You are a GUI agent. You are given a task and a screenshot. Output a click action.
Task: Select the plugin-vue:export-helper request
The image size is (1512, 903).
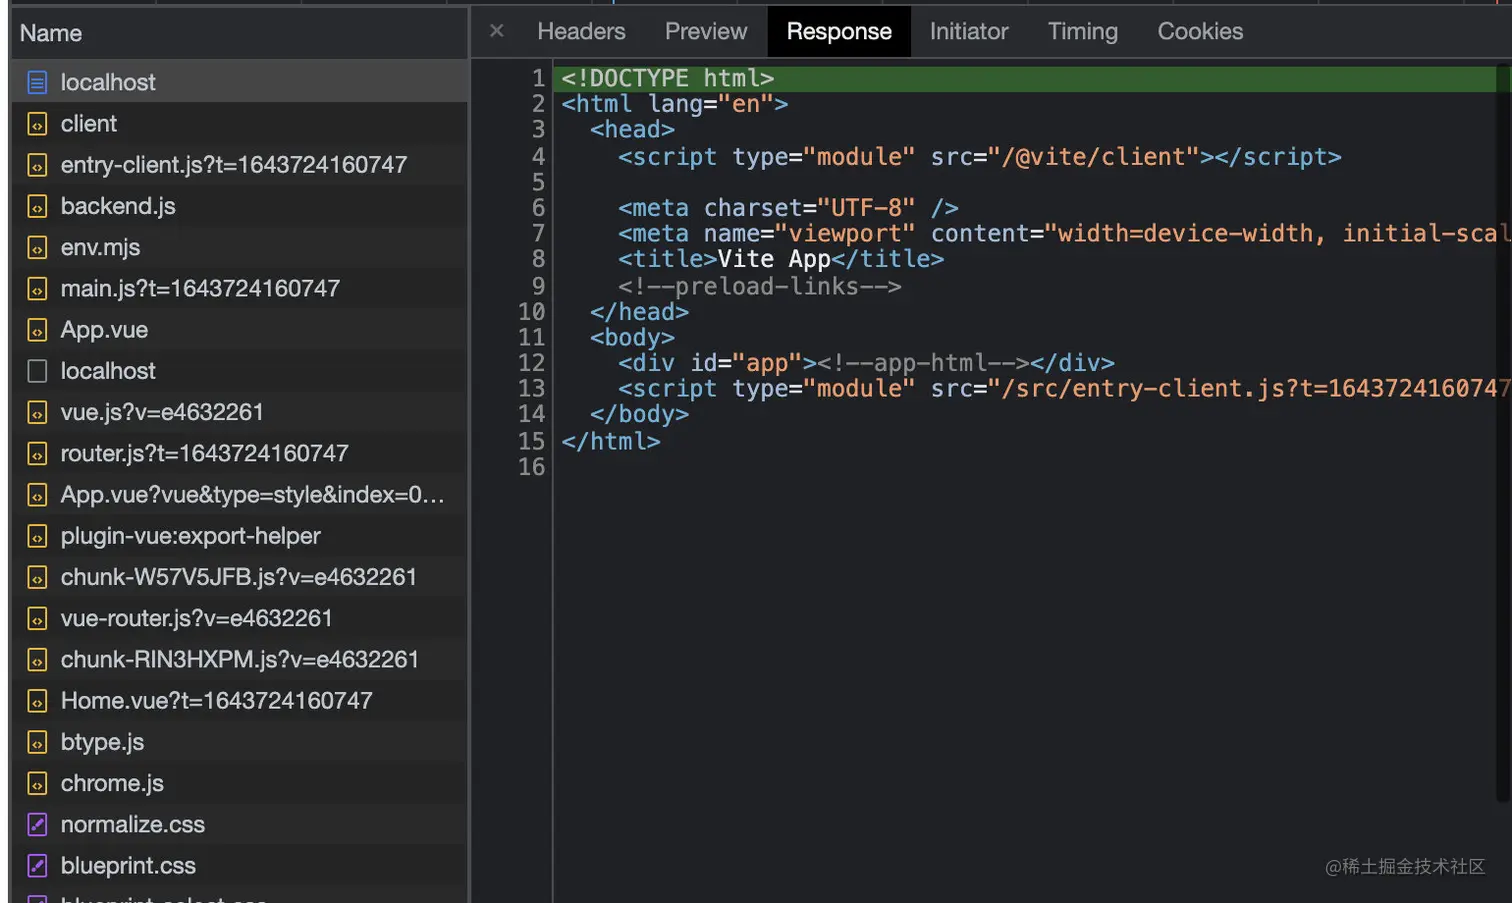[x=239, y=536]
